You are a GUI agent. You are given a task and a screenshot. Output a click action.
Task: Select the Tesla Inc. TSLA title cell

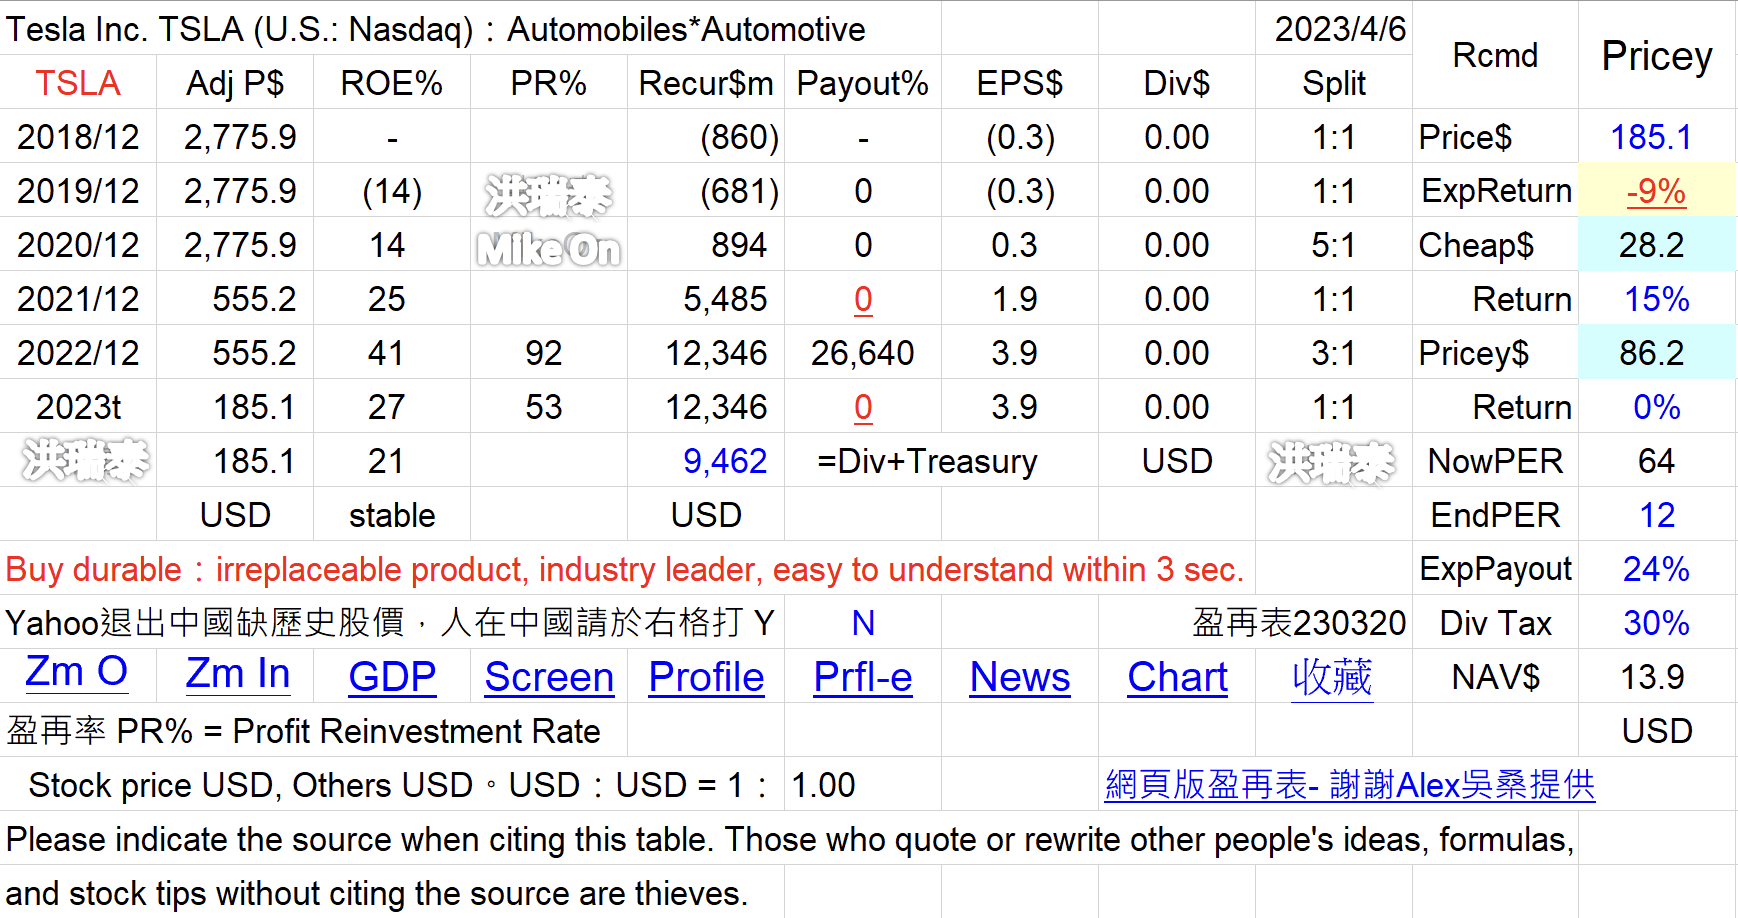[470, 29]
